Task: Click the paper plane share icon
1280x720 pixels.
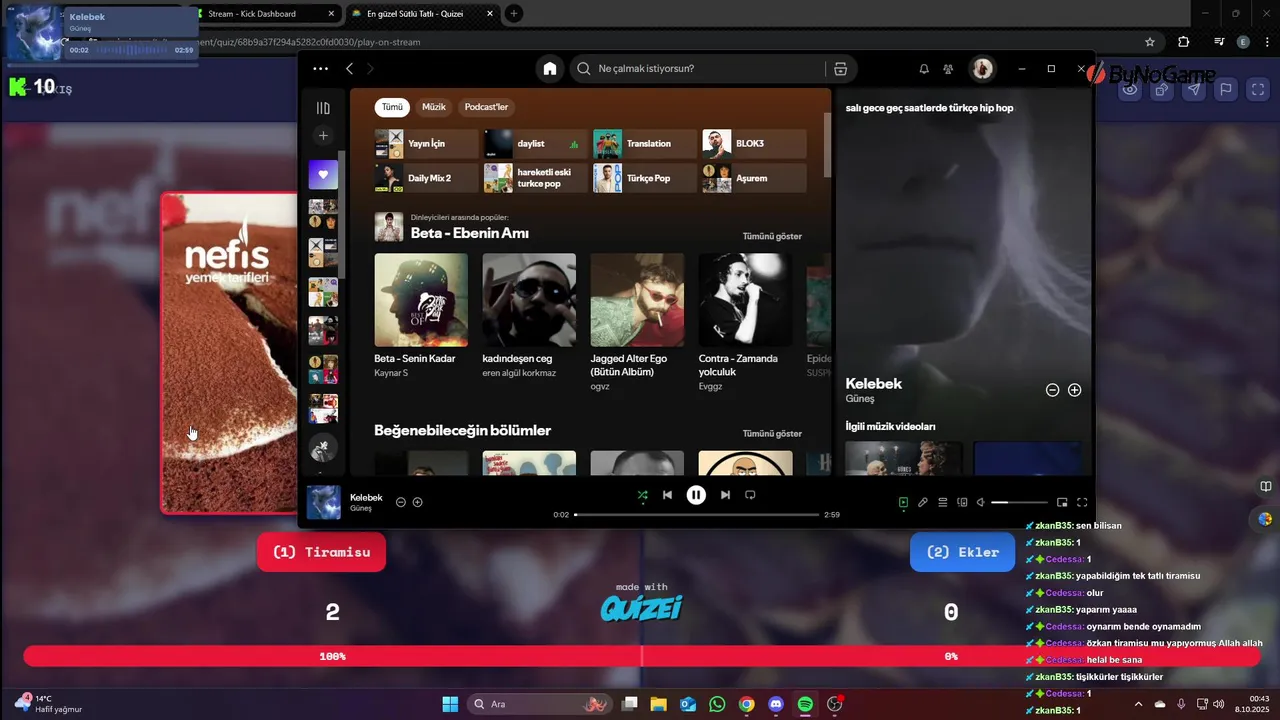Action: point(1194,89)
